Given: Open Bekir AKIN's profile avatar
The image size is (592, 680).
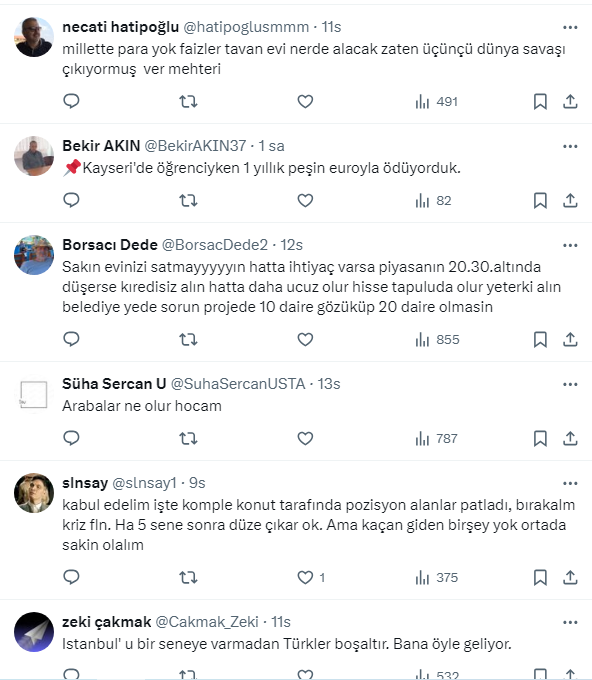Looking at the screenshot, I should (x=34, y=156).
